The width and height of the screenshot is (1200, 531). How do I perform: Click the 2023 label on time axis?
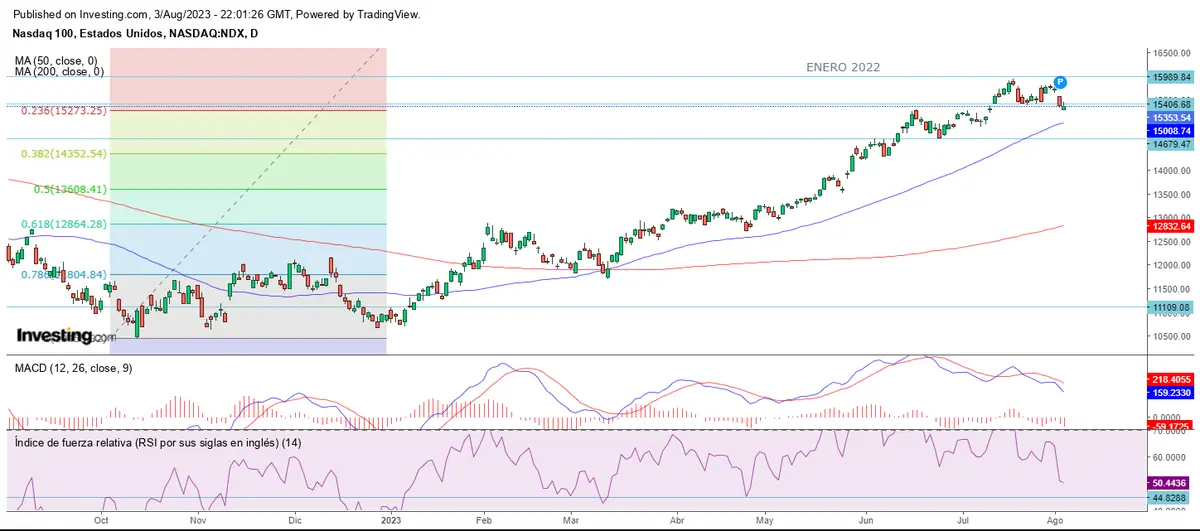(x=390, y=521)
